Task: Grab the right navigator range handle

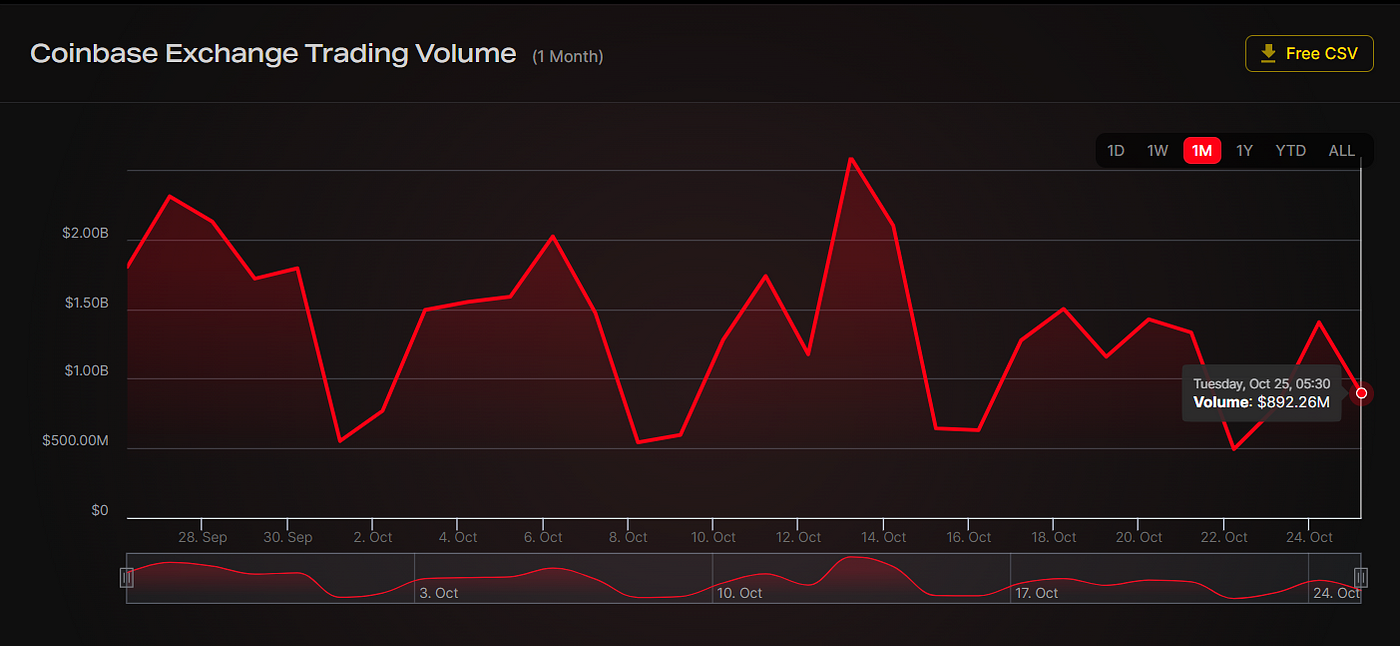Action: pyautogui.click(x=1361, y=577)
